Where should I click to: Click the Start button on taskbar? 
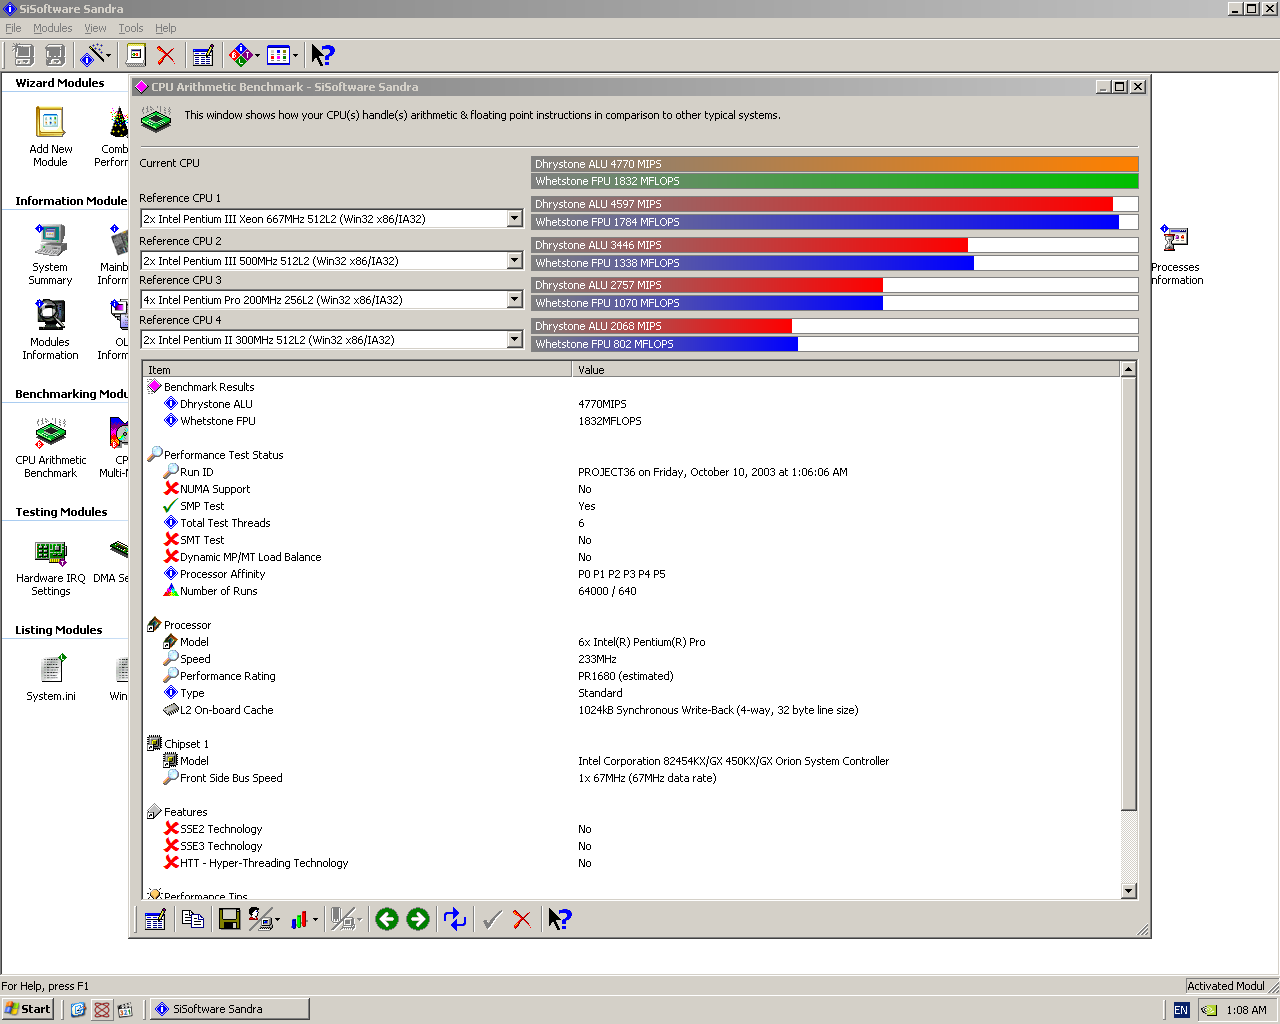pos(27,1009)
